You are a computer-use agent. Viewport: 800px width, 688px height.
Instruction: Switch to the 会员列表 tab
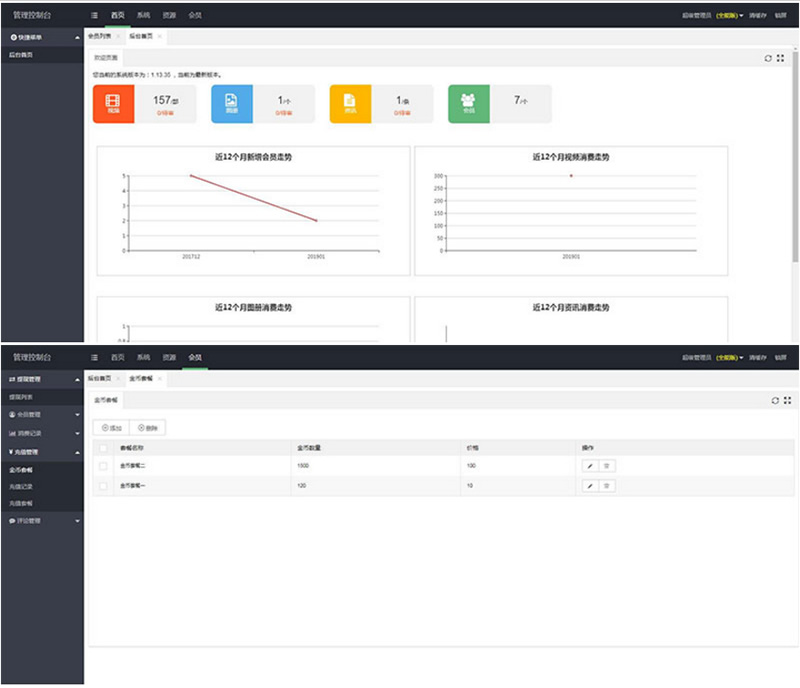click(100, 36)
